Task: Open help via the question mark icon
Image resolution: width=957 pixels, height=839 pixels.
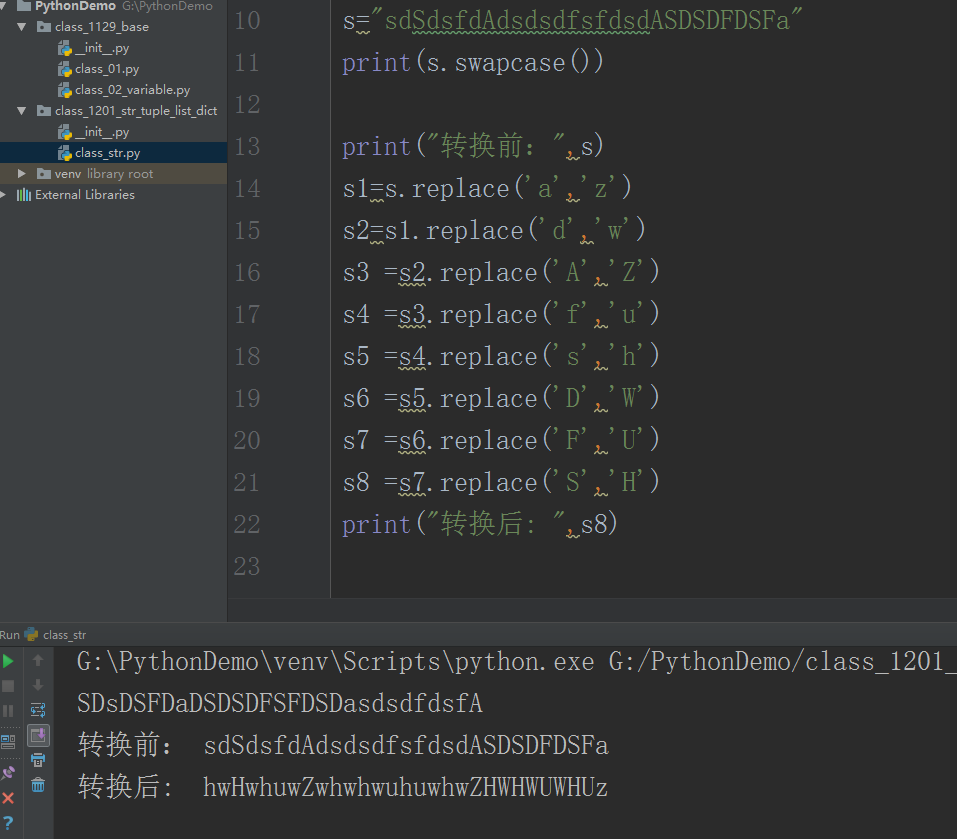Action: [x=8, y=823]
